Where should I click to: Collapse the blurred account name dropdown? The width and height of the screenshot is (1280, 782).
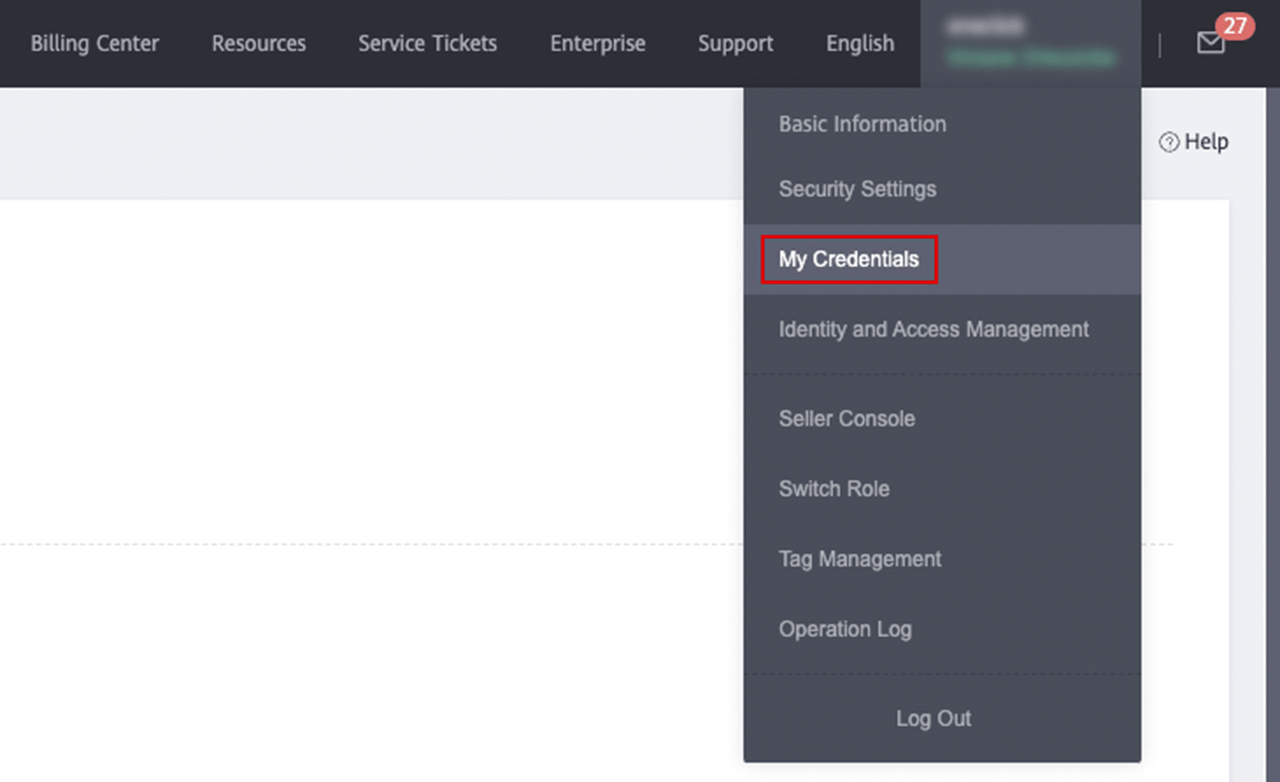1030,43
